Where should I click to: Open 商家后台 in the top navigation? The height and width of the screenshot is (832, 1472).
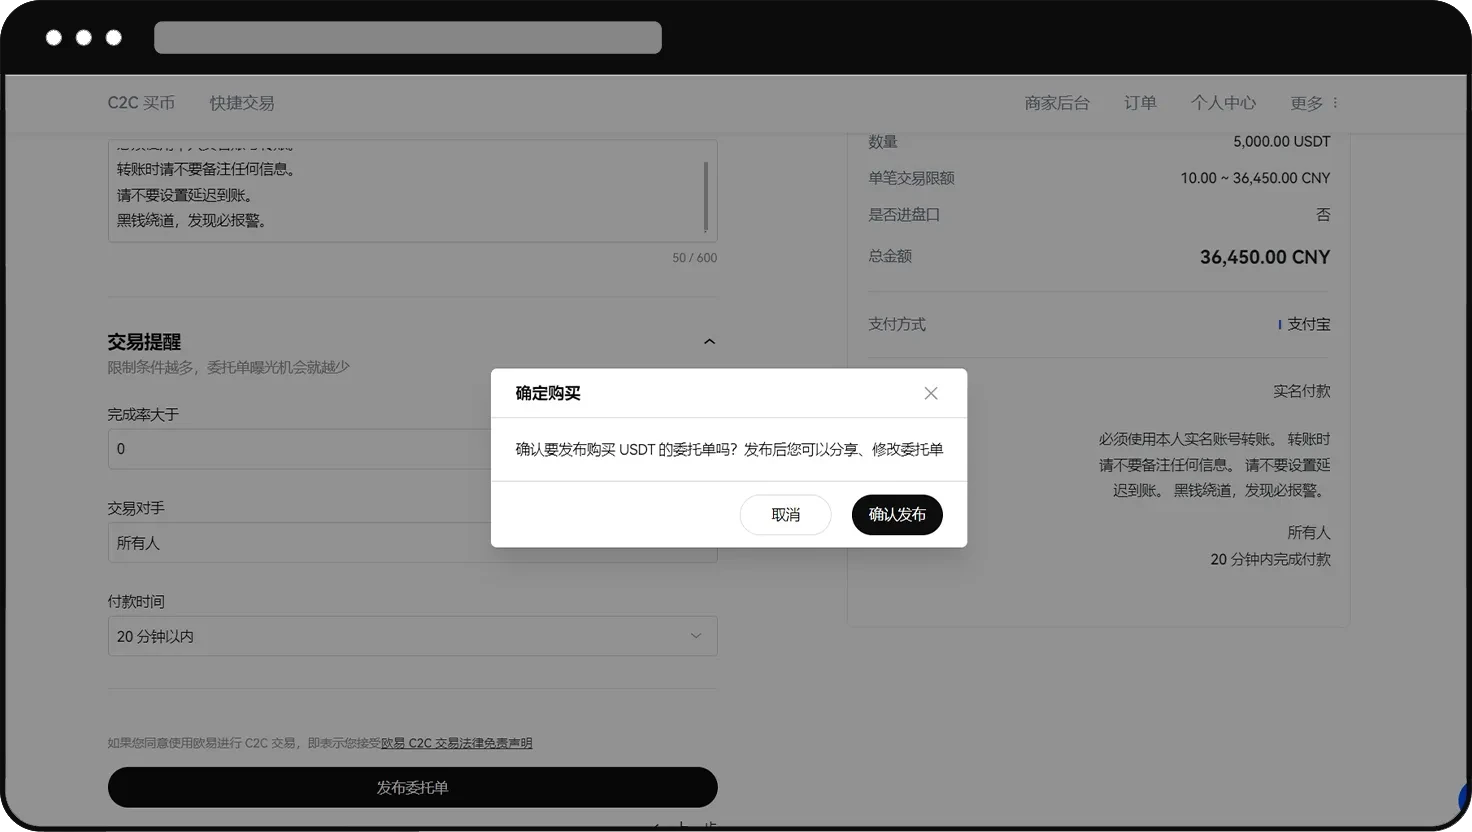[1057, 103]
